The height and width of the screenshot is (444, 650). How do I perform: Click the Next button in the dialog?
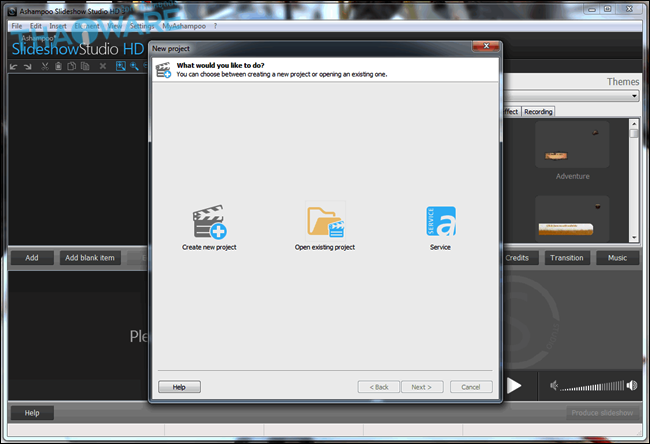pyautogui.click(x=422, y=387)
